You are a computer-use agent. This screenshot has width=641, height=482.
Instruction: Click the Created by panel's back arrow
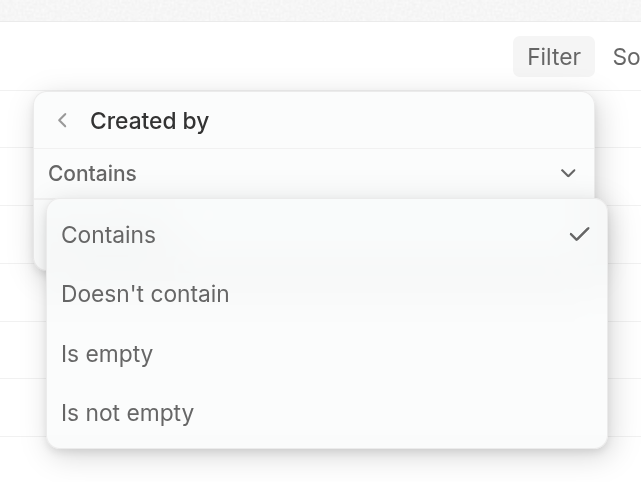pos(62,121)
